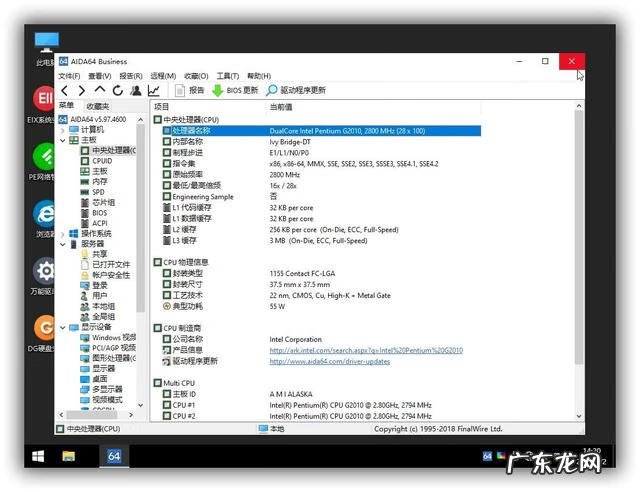Click the line graph toolbar icon
Viewport: 640px width, 492px height.
pyautogui.click(x=153, y=90)
